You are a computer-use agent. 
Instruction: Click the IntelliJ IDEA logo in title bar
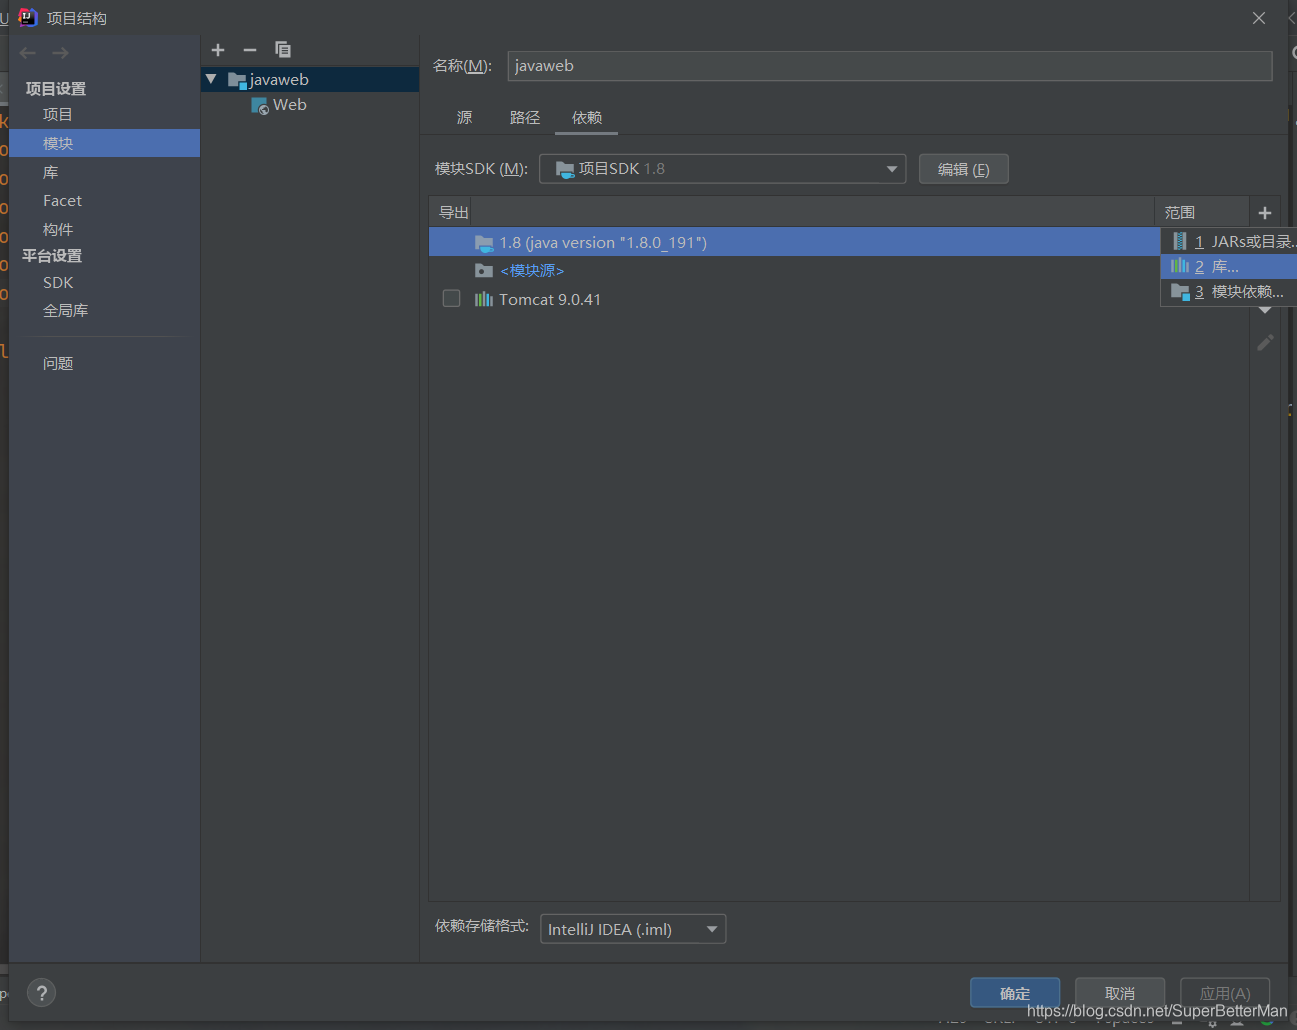tap(28, 17)
